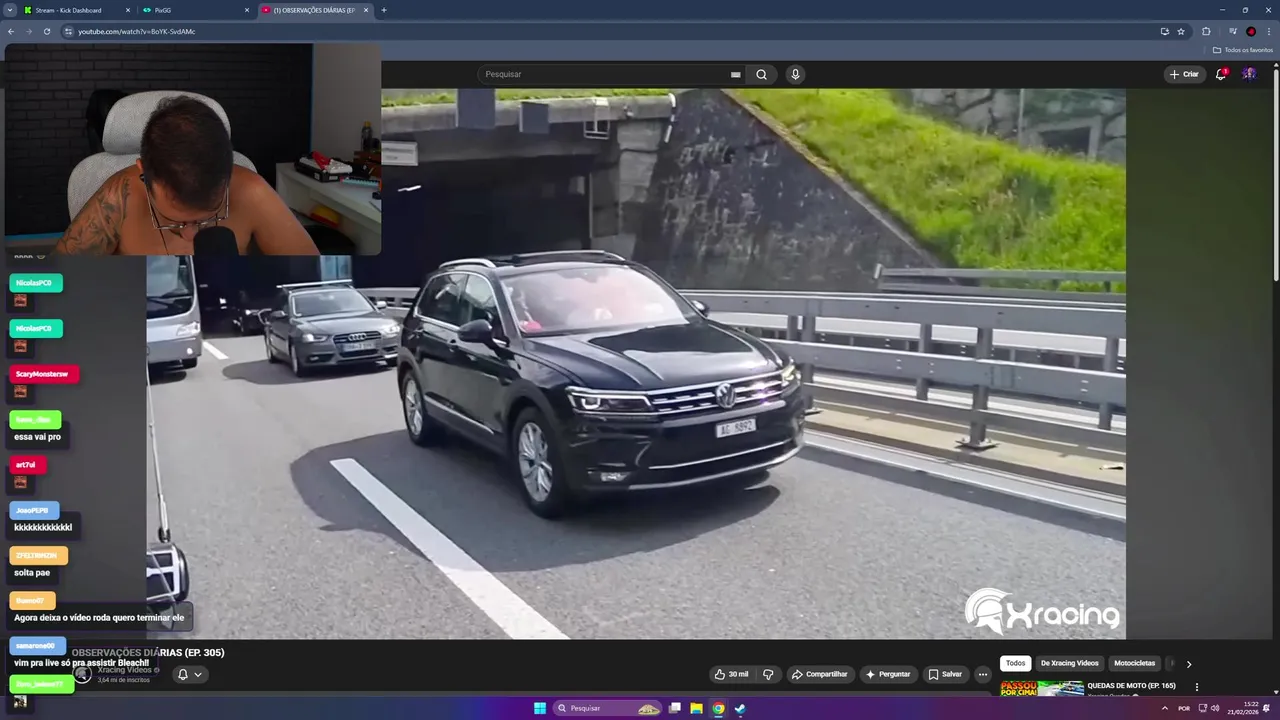The width and height of the screenshot is (1280, 720).
Task: Go back with the browser back arrow
Action: click(11, 31)
